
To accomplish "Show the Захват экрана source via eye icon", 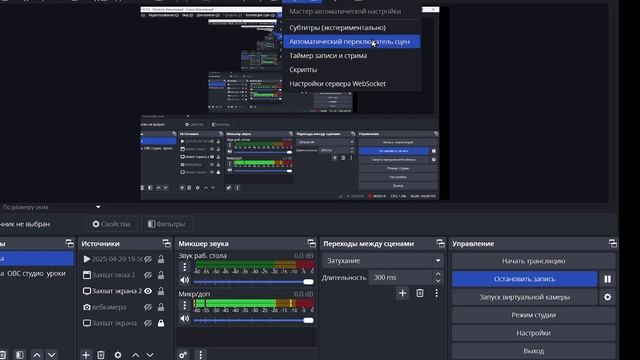I will pos(148,323).
